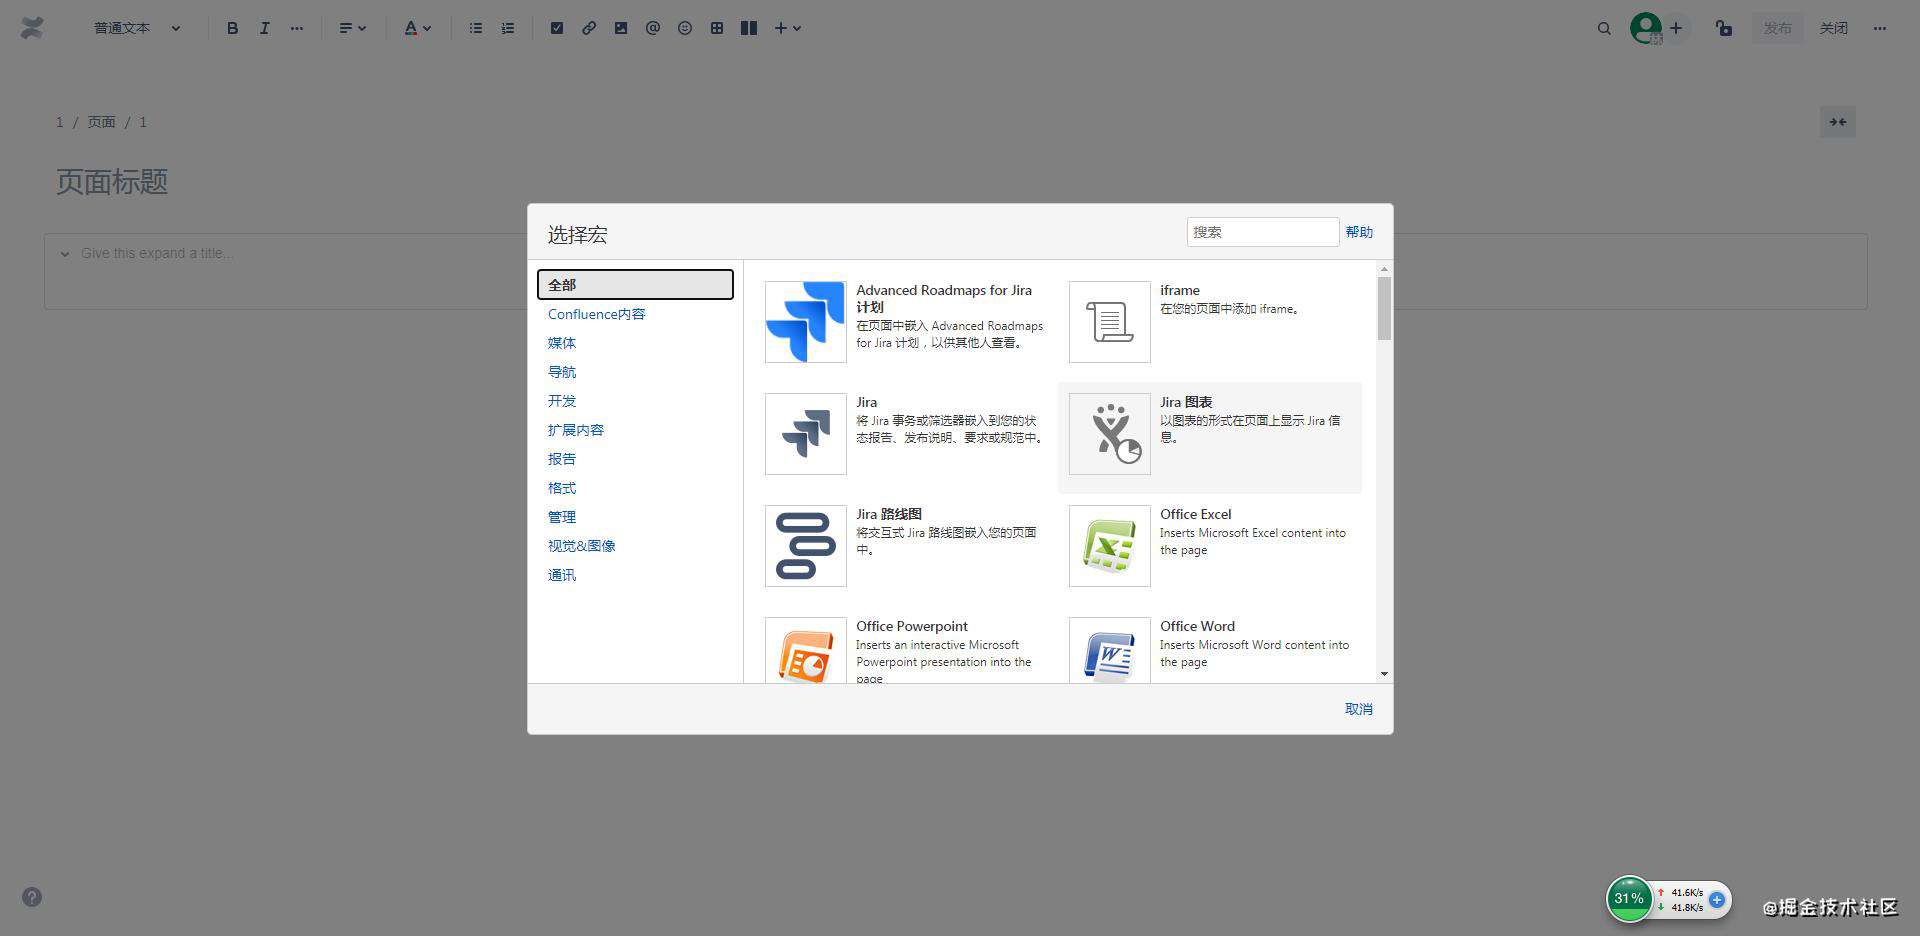Screen dimensions: 1920x936
Task: Click 取消 to cancel macro selection
Action: pos(1359,709)
